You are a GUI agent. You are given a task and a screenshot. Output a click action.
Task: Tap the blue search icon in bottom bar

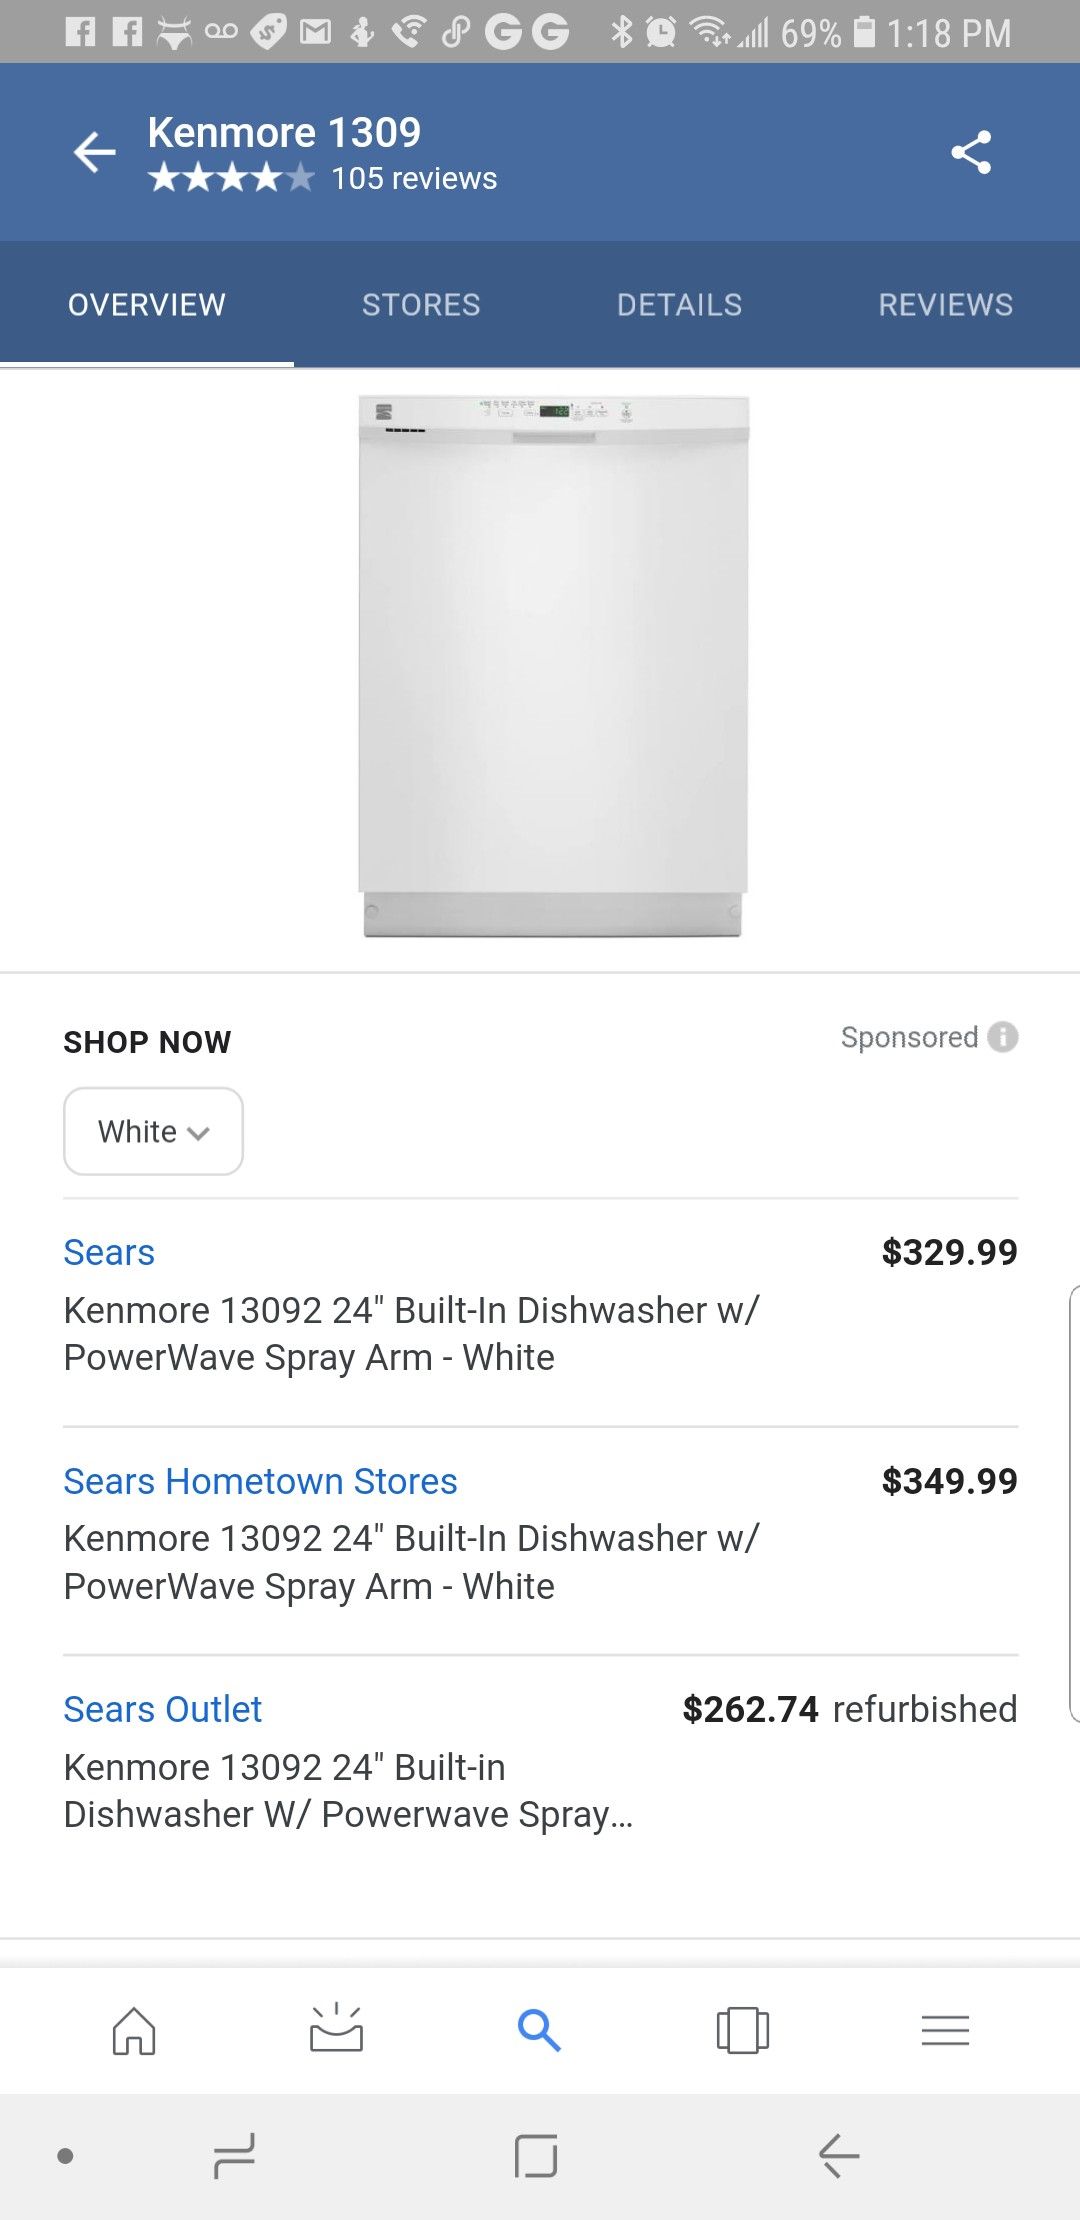click(x=539, y=2031)
